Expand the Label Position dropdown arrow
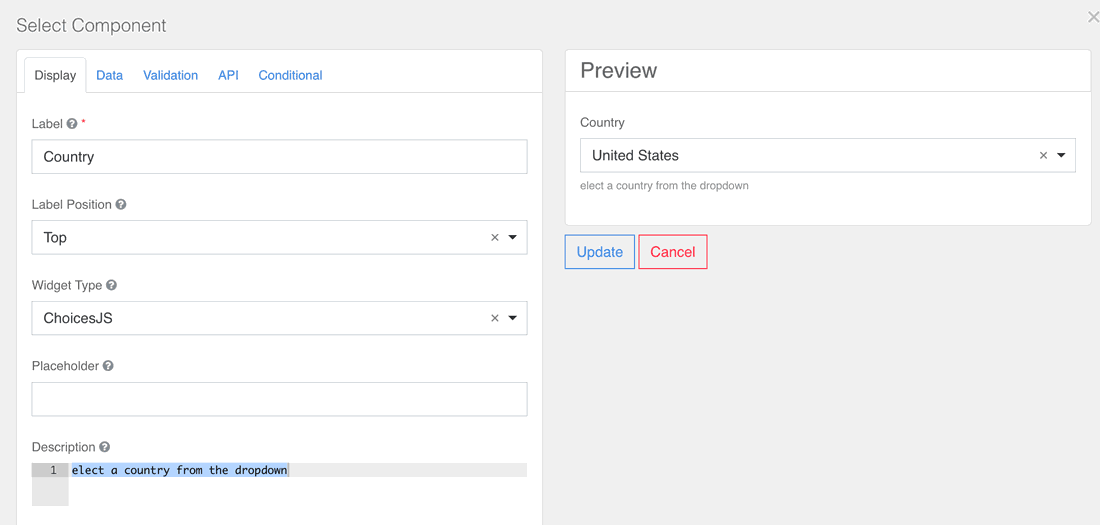 (x=513, y=238)
